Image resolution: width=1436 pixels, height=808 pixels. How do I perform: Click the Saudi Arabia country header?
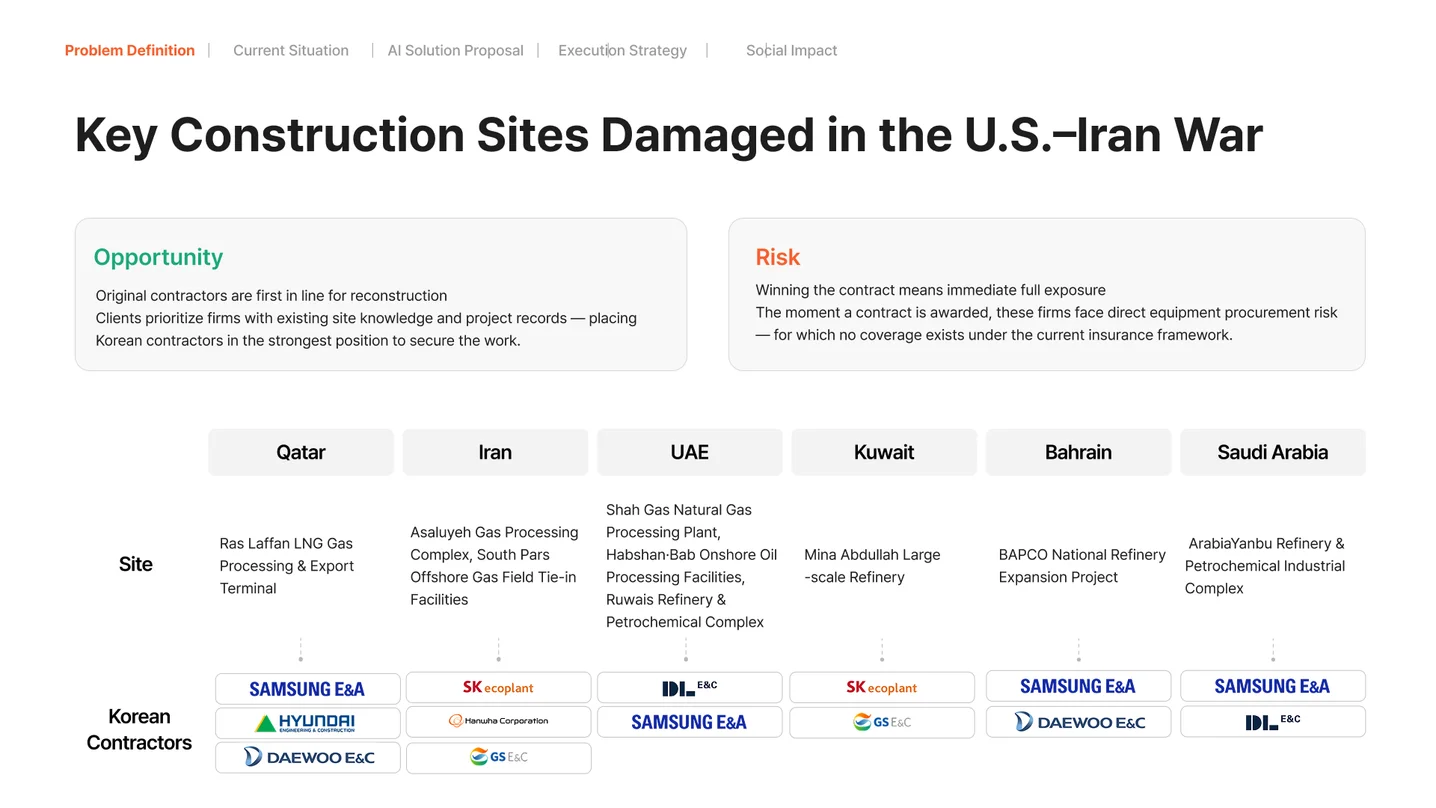[1273, 452]
